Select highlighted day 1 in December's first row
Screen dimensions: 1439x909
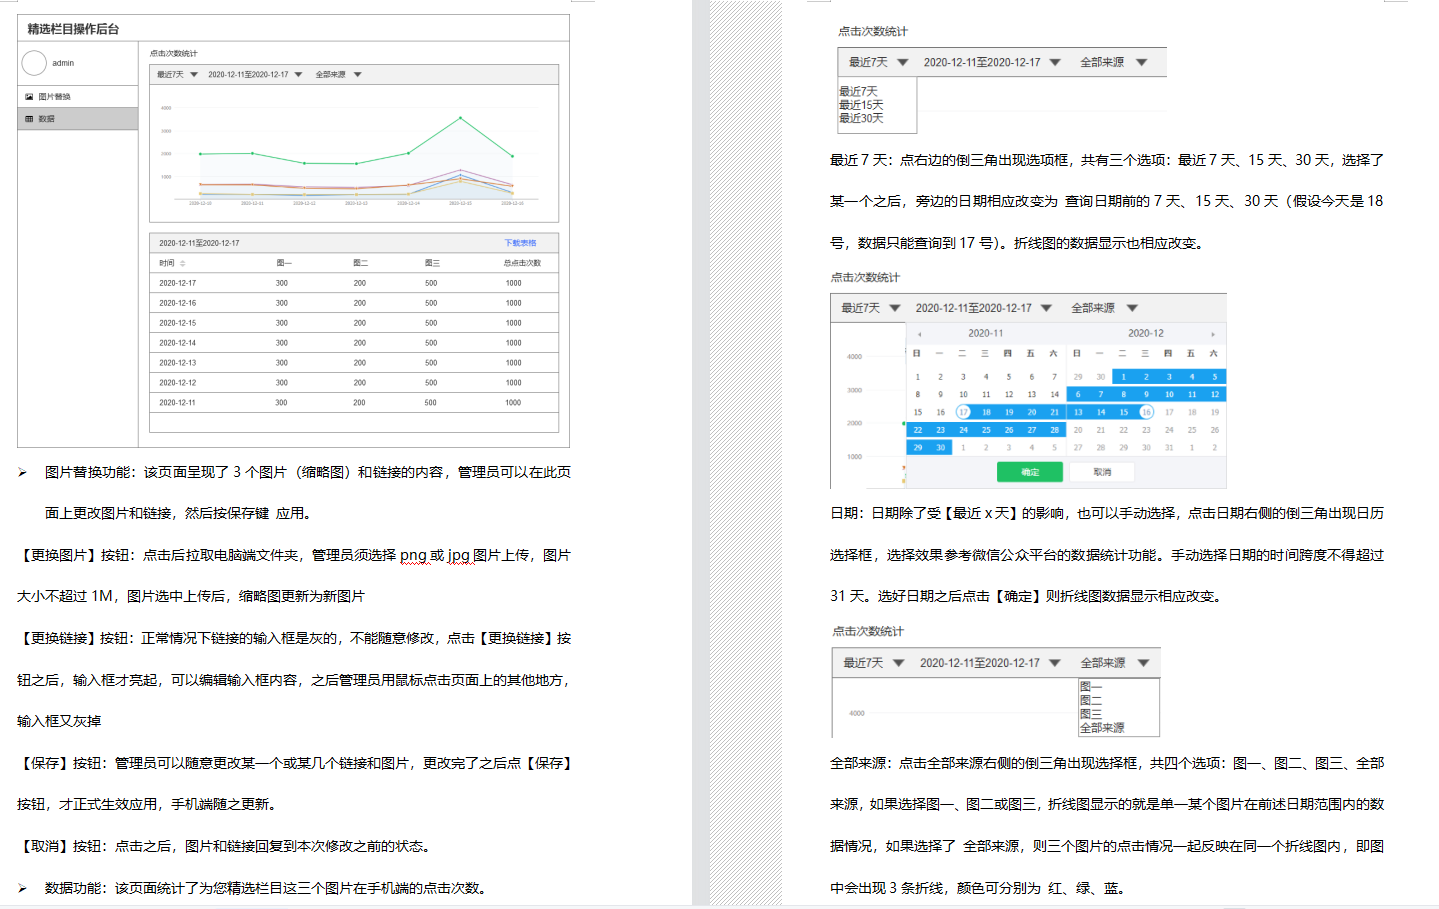coord(1123,377)
